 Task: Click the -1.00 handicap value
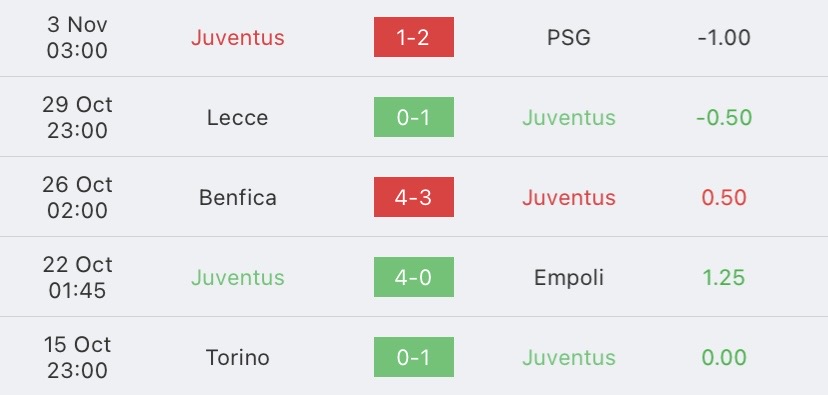point(724,37)
